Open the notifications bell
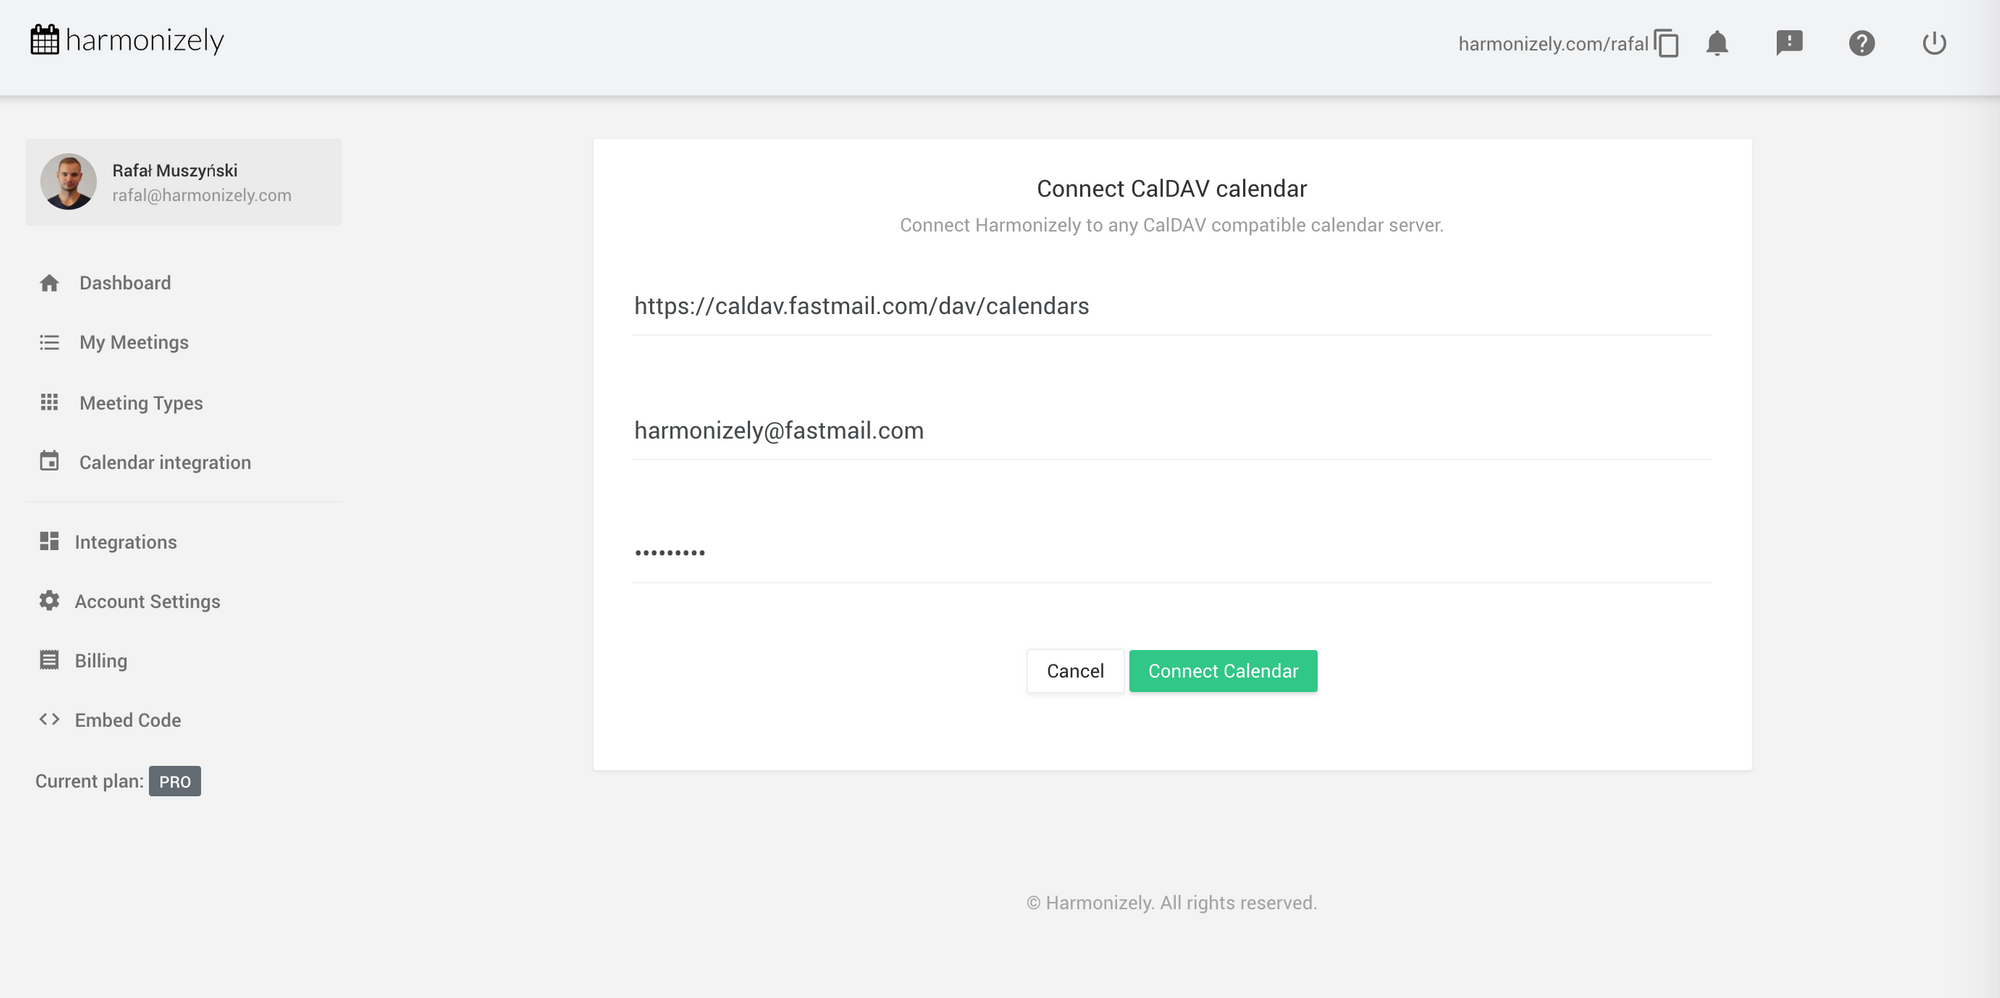Viewport: 2000px width, 998px height. pos(1717,43)
